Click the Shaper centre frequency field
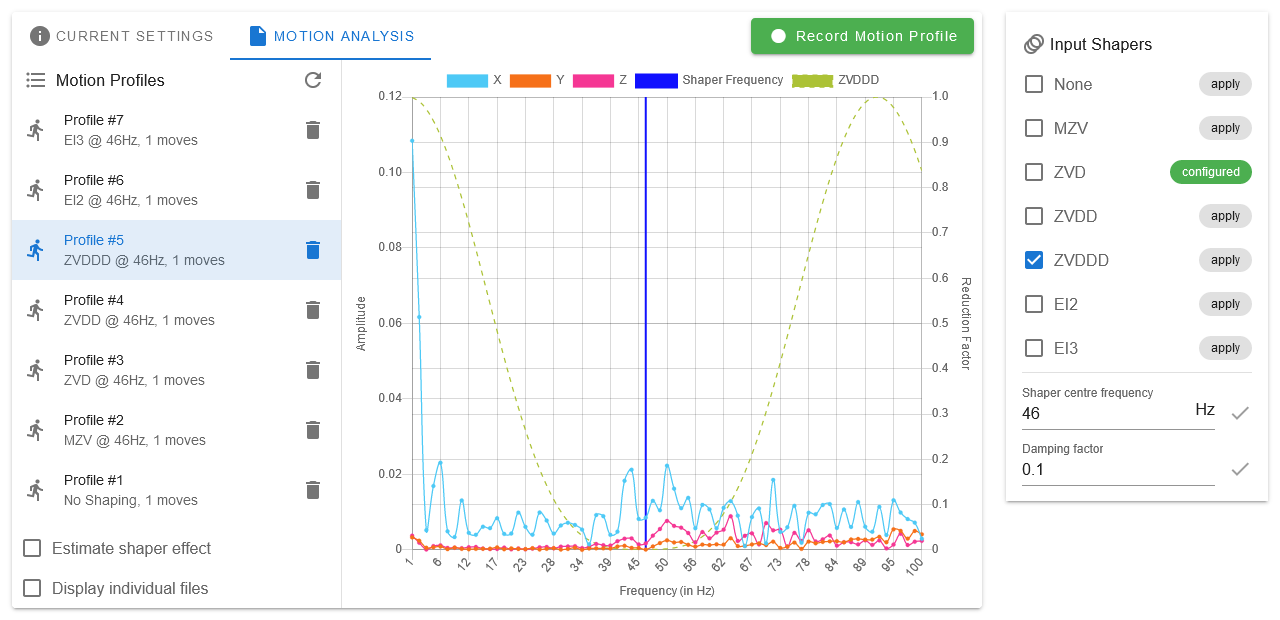This screenshot has width=1280, height=620. click(x=1118, y=411)
